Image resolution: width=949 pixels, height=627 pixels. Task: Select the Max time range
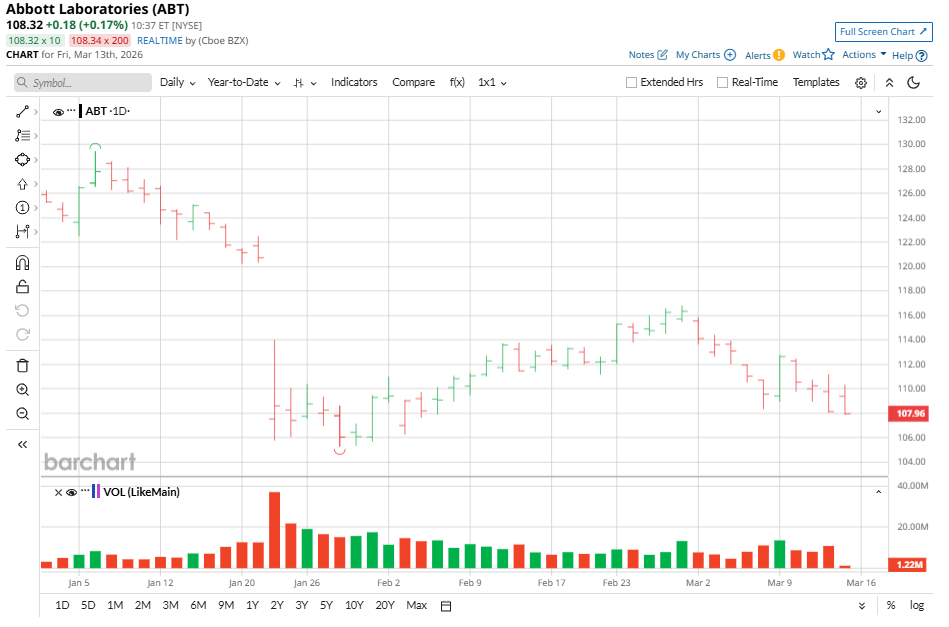coord(416,605)
